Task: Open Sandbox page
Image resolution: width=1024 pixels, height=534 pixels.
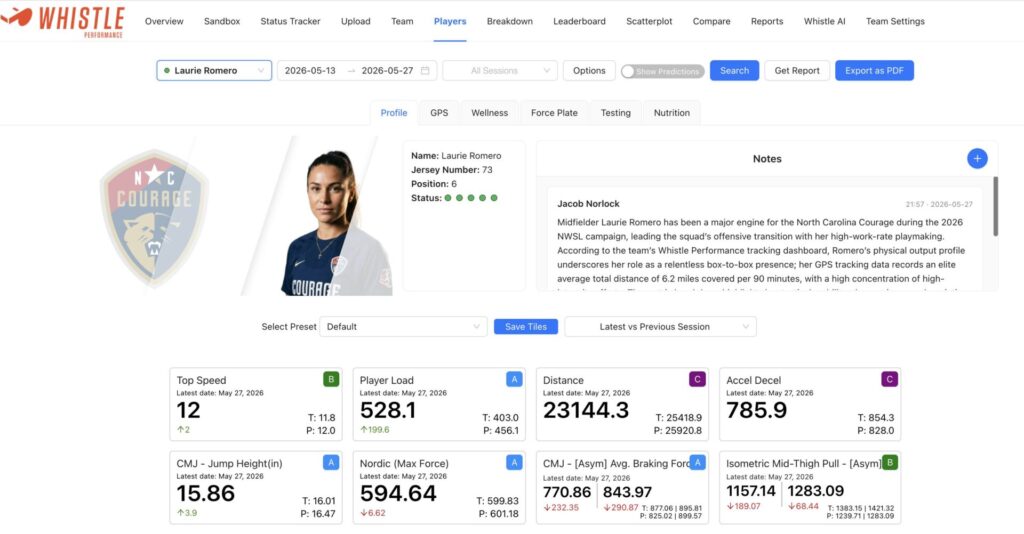Action: point(222,21)
